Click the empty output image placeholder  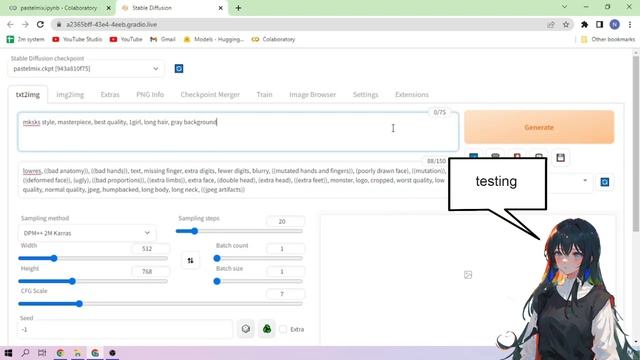click(468, 275)
